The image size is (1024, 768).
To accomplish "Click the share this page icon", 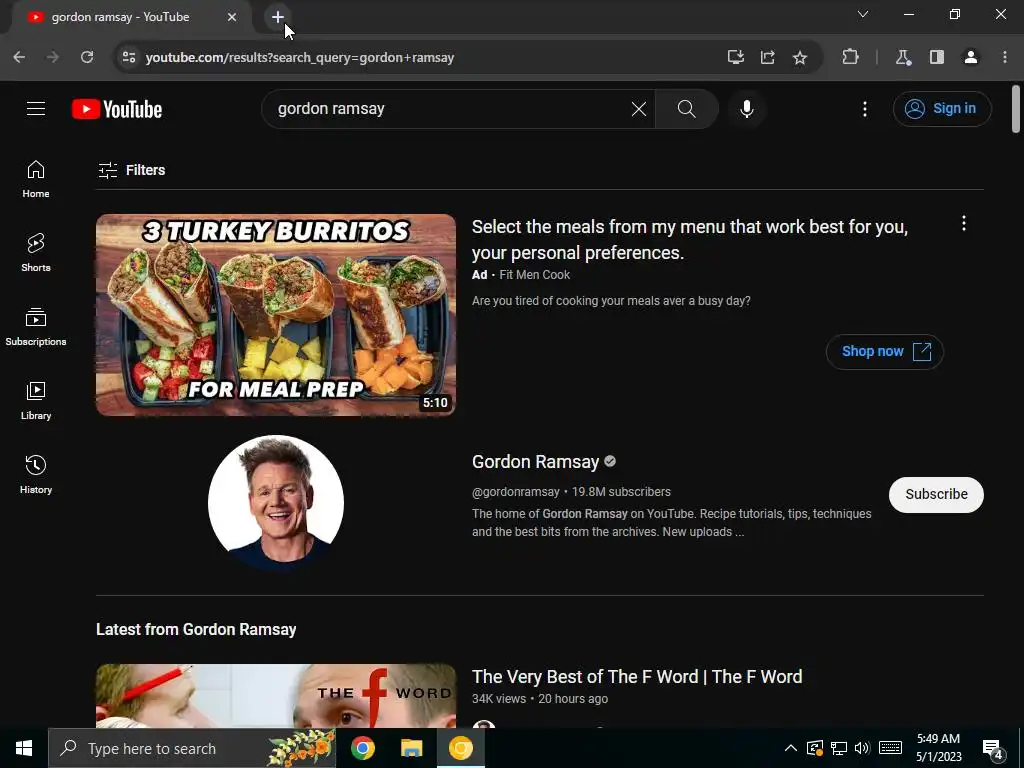I will 768,57.
